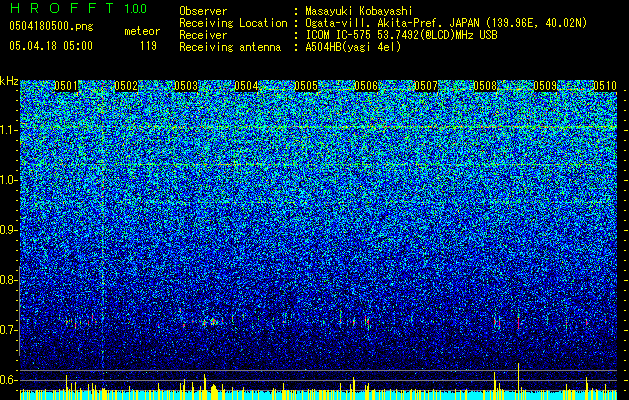Screen dimensions: 629x400
Task: Click the 0502 time marker
Action: coord(126,86)
